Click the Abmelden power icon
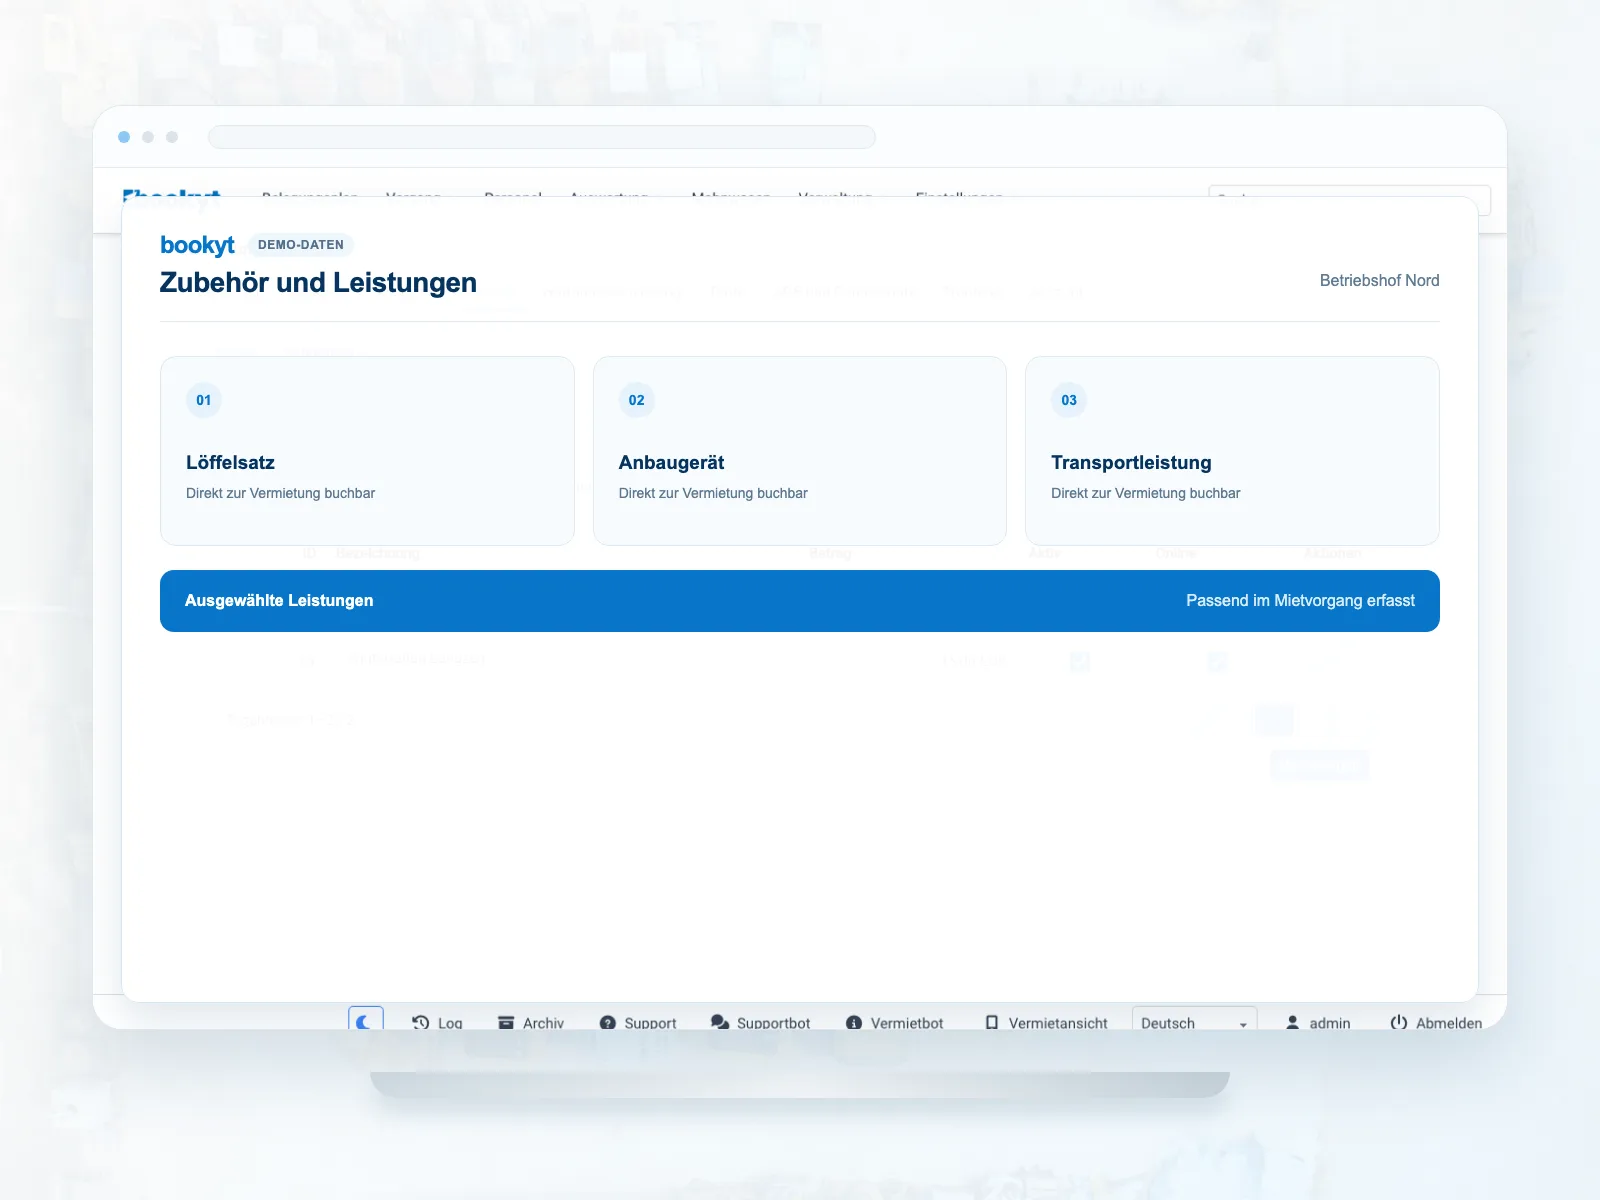 click(1399, 1022)
